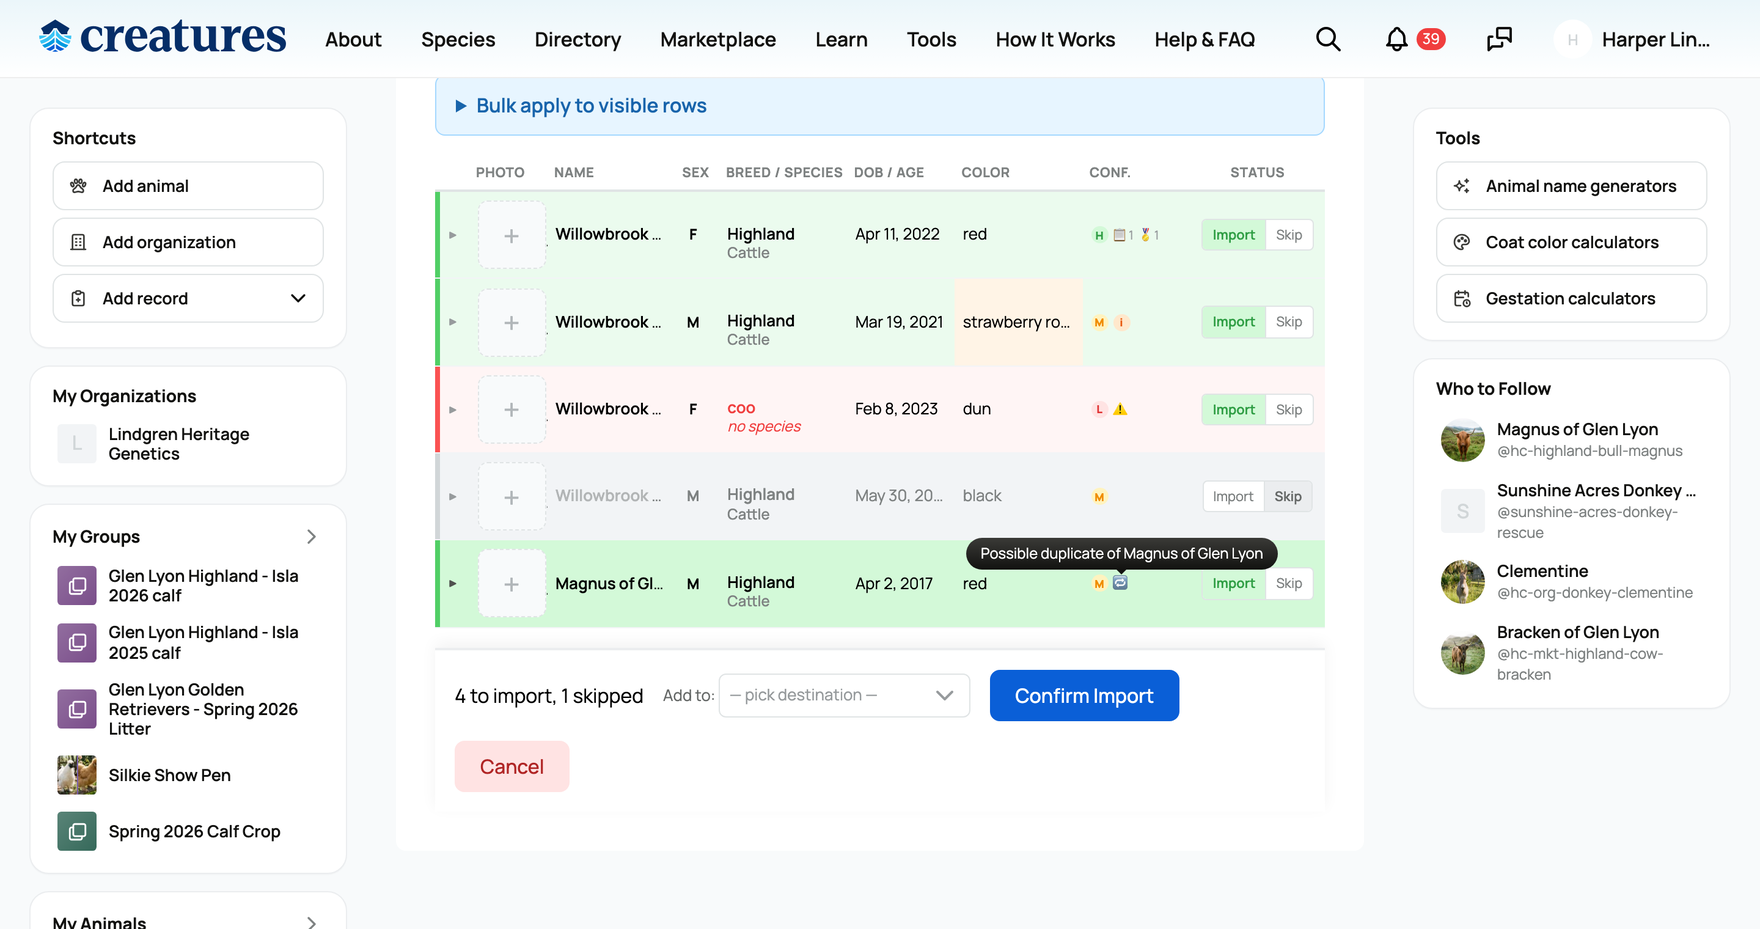Cancel the import

click(x=512, y=767)
